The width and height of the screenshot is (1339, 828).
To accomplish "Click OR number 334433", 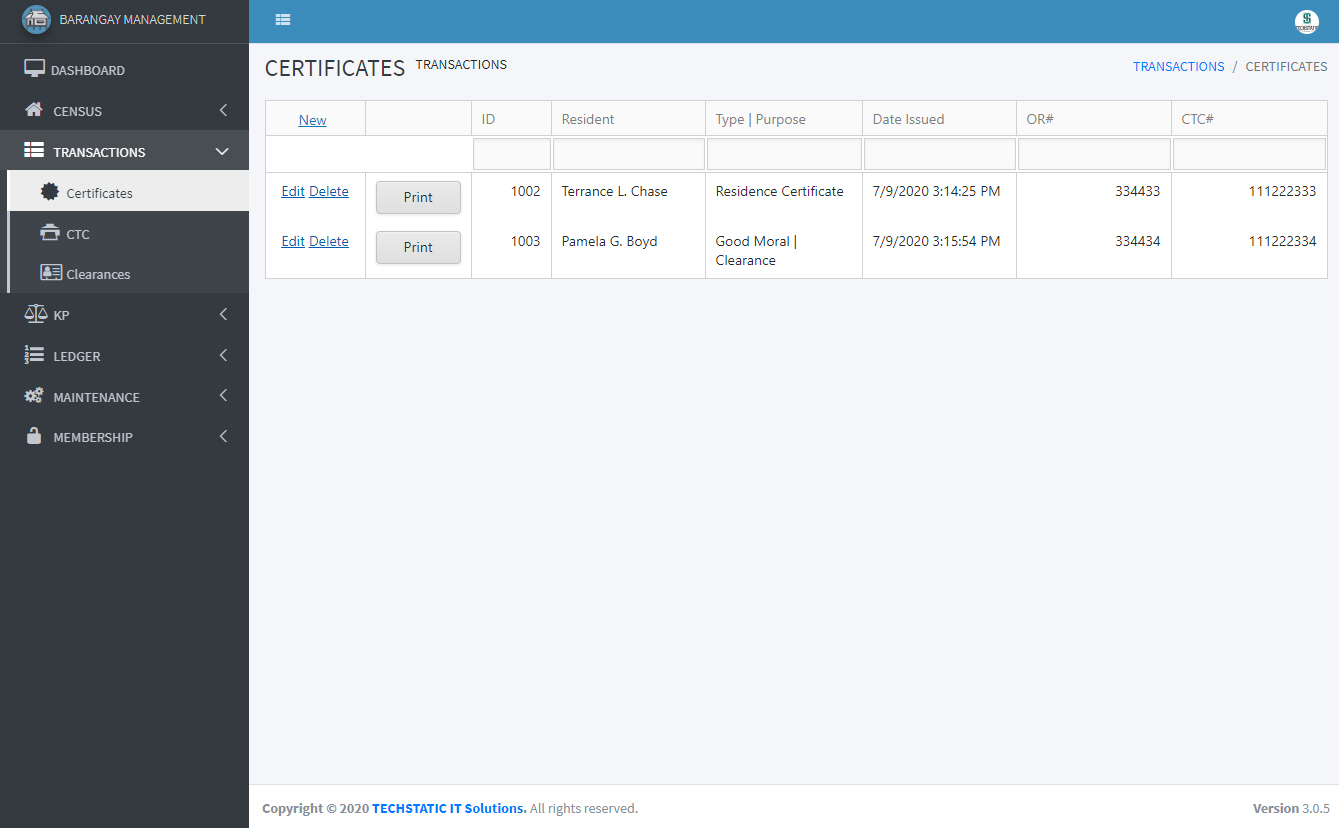I will click(1138, 191).
